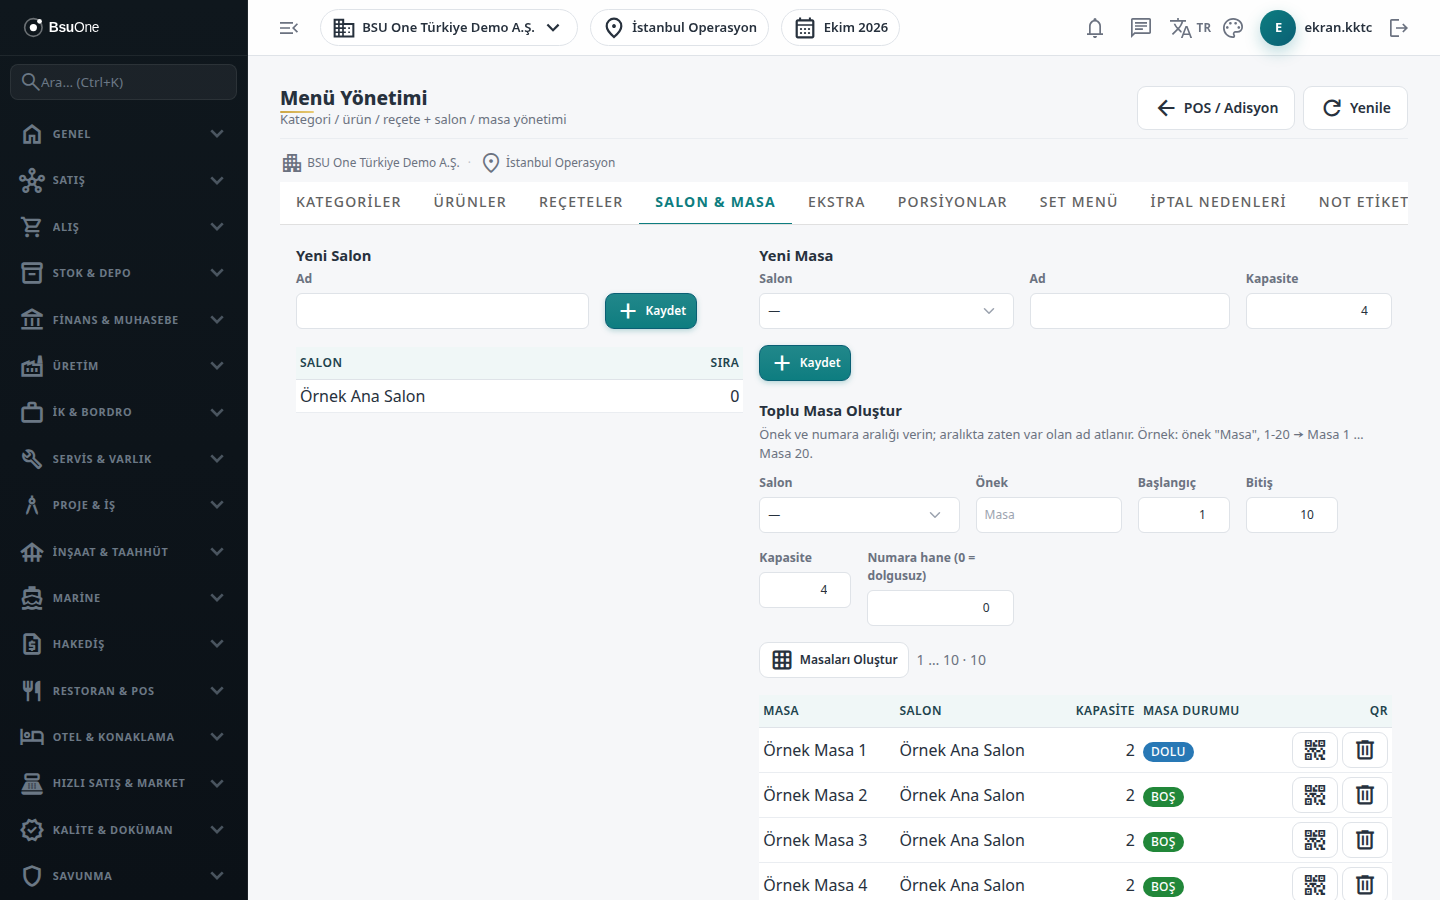1440x900 pixels.
Task: Delete Örnek Masa 3 with trash icon
Action: click(1365, 840)
